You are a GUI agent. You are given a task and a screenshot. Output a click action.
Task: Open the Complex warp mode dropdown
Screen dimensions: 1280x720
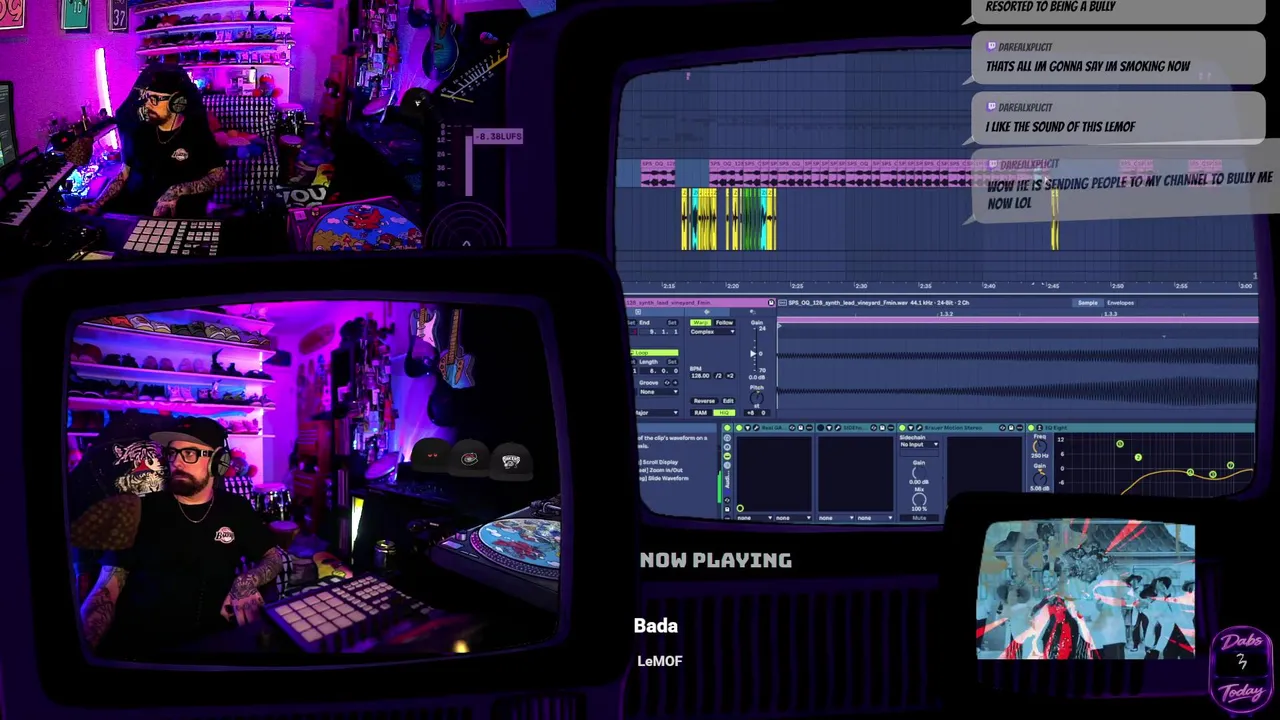[x=712, y=332]
